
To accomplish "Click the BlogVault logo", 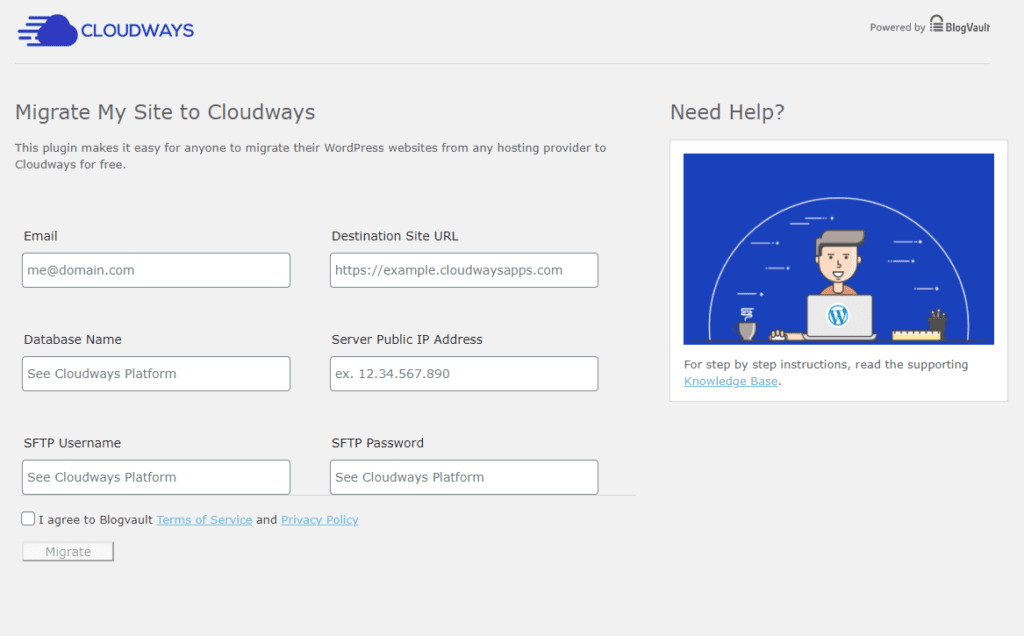I will (960, 25).
